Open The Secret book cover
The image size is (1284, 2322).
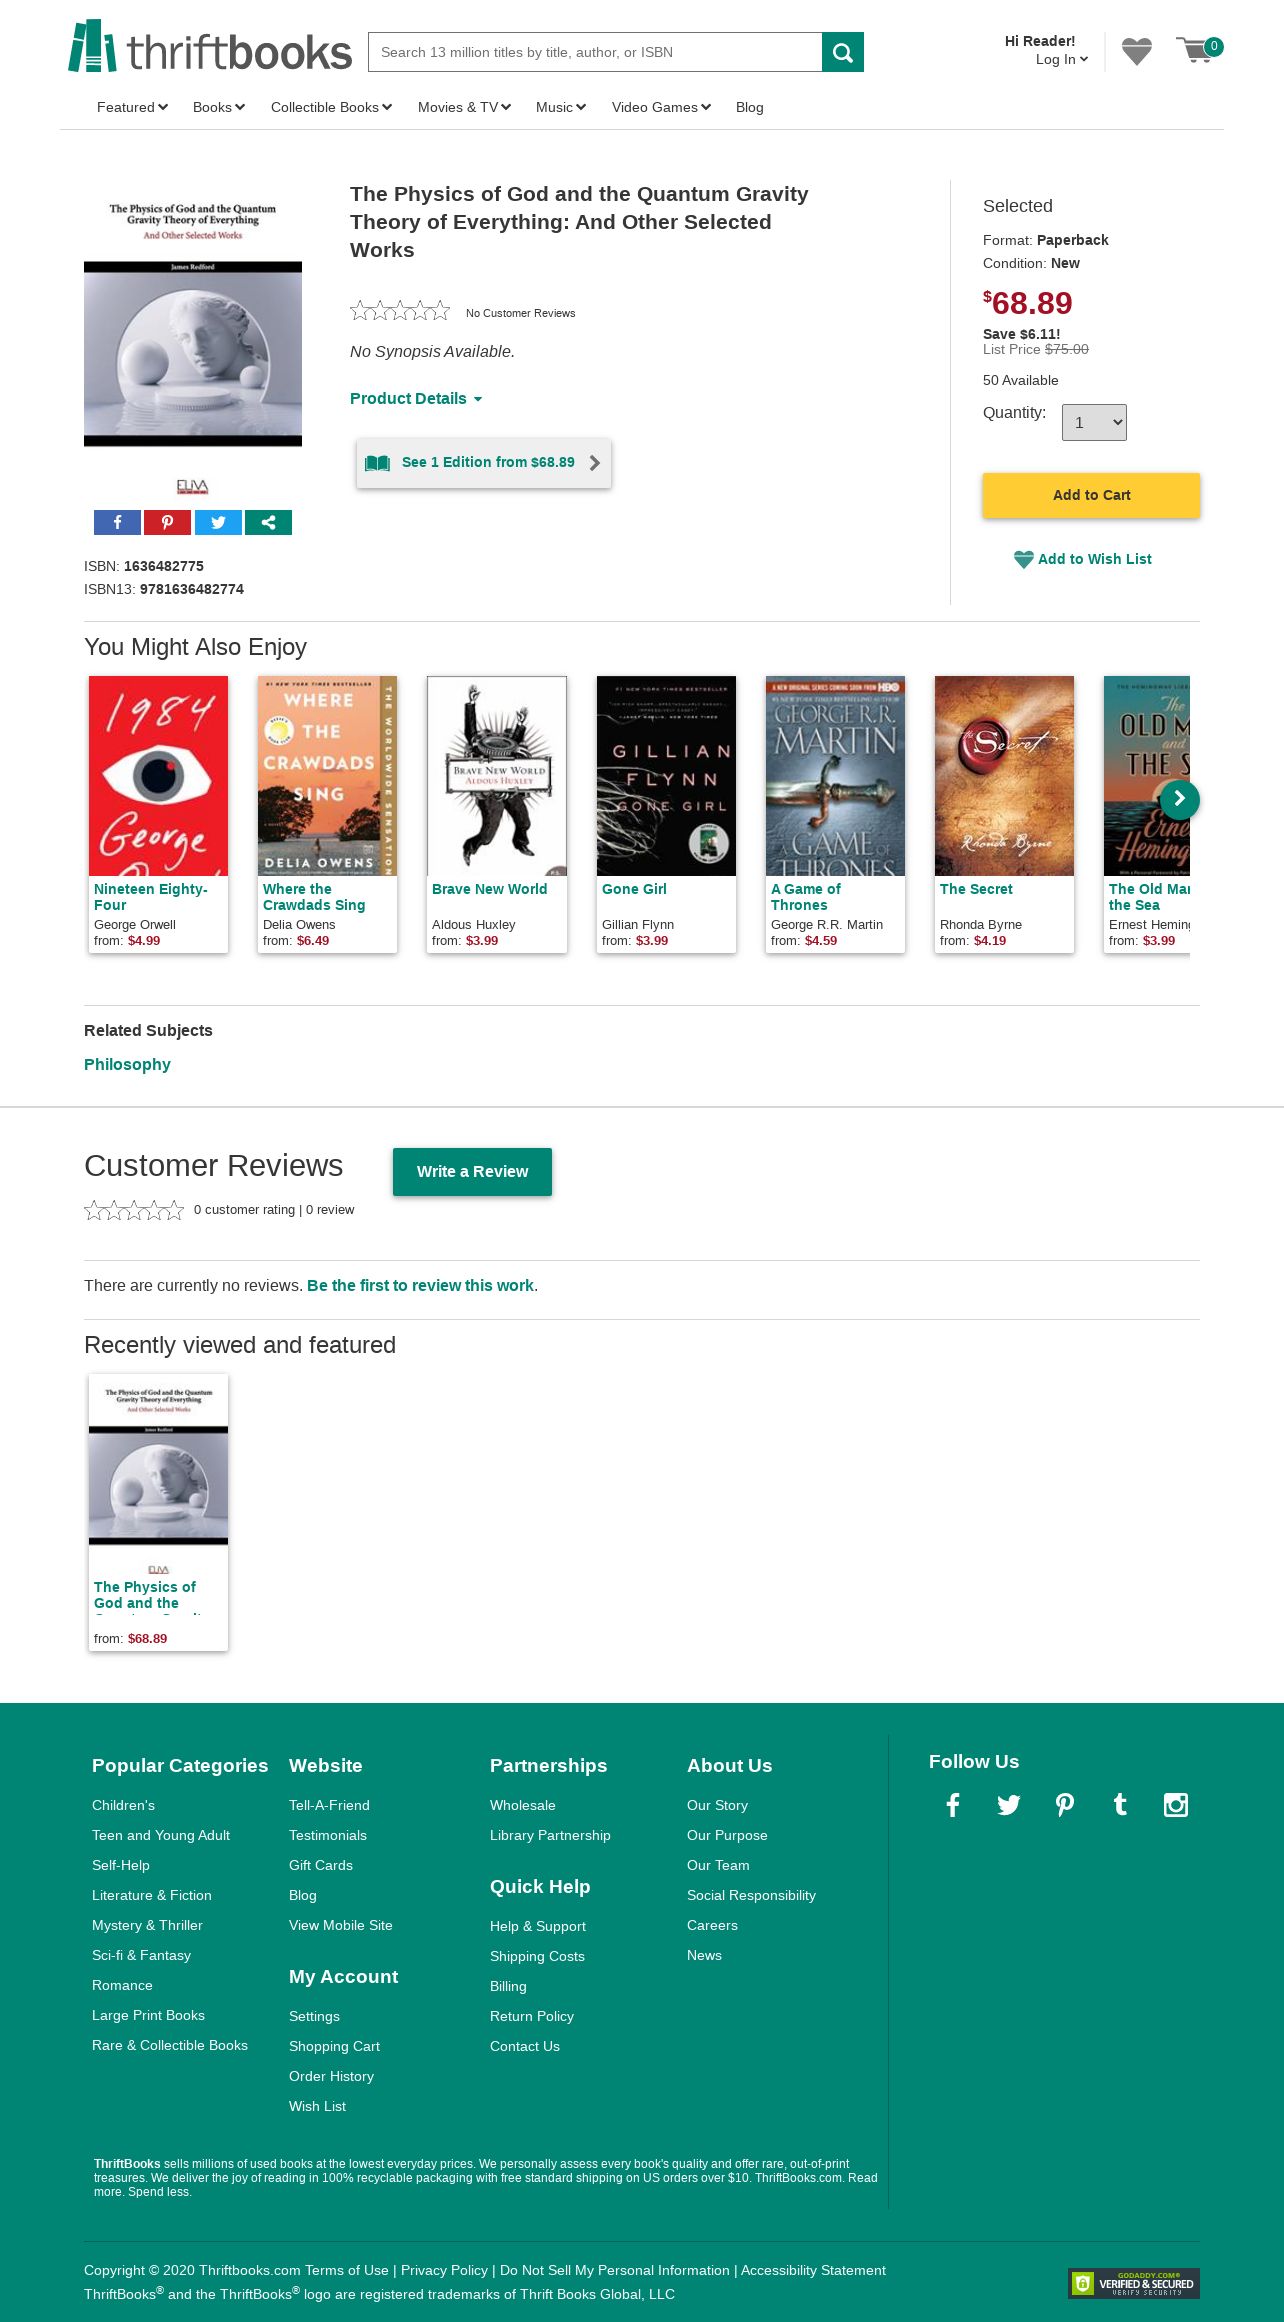pyautogui.click(x=1004, y=776)
